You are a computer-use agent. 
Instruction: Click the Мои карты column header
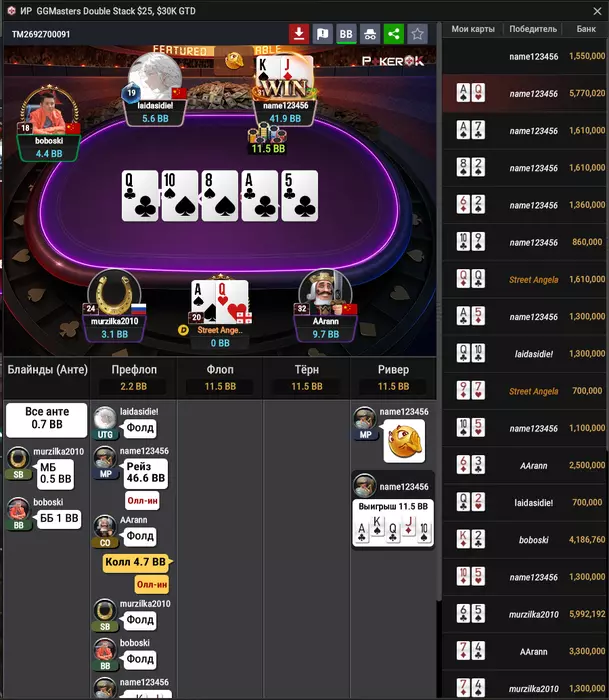click(473, 29)
